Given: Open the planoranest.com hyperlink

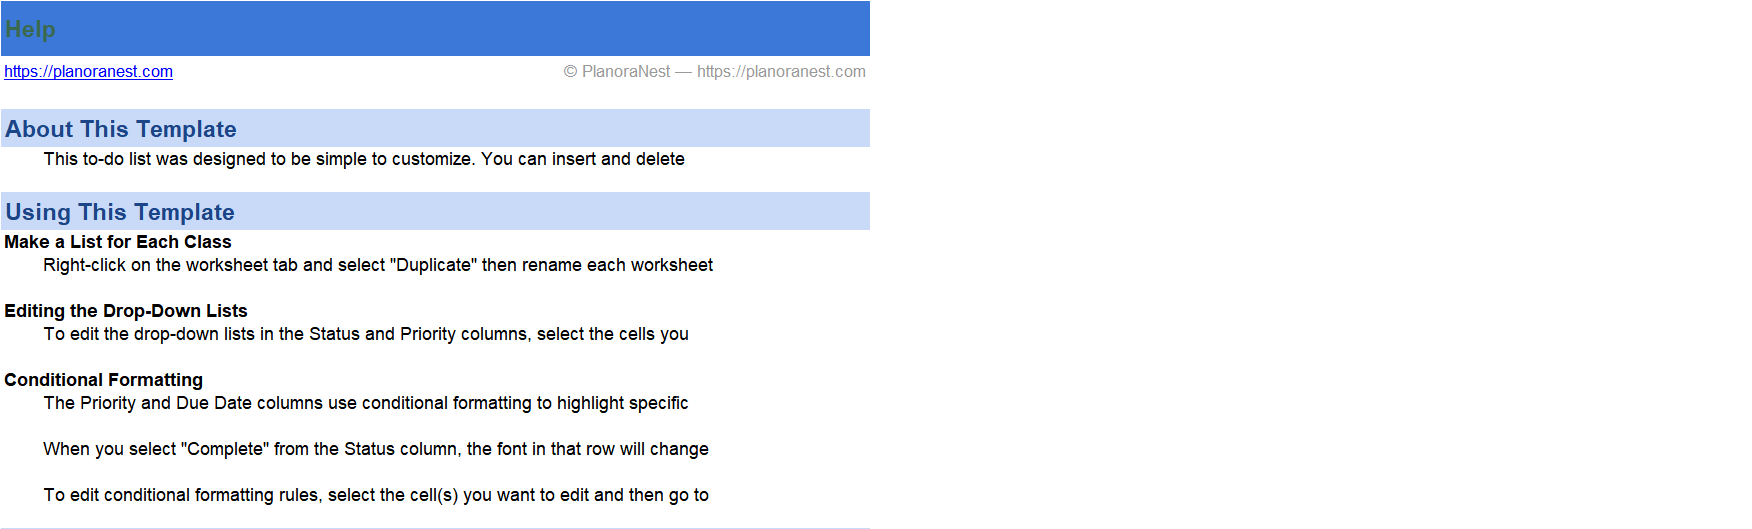Looking at the screenshot, I should pos(88,71).
